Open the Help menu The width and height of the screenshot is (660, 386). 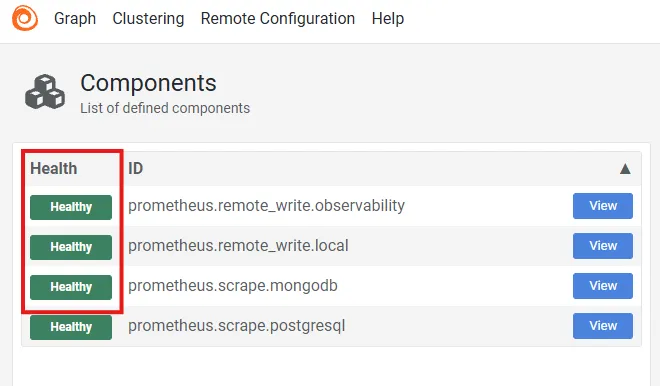(388, 19)
